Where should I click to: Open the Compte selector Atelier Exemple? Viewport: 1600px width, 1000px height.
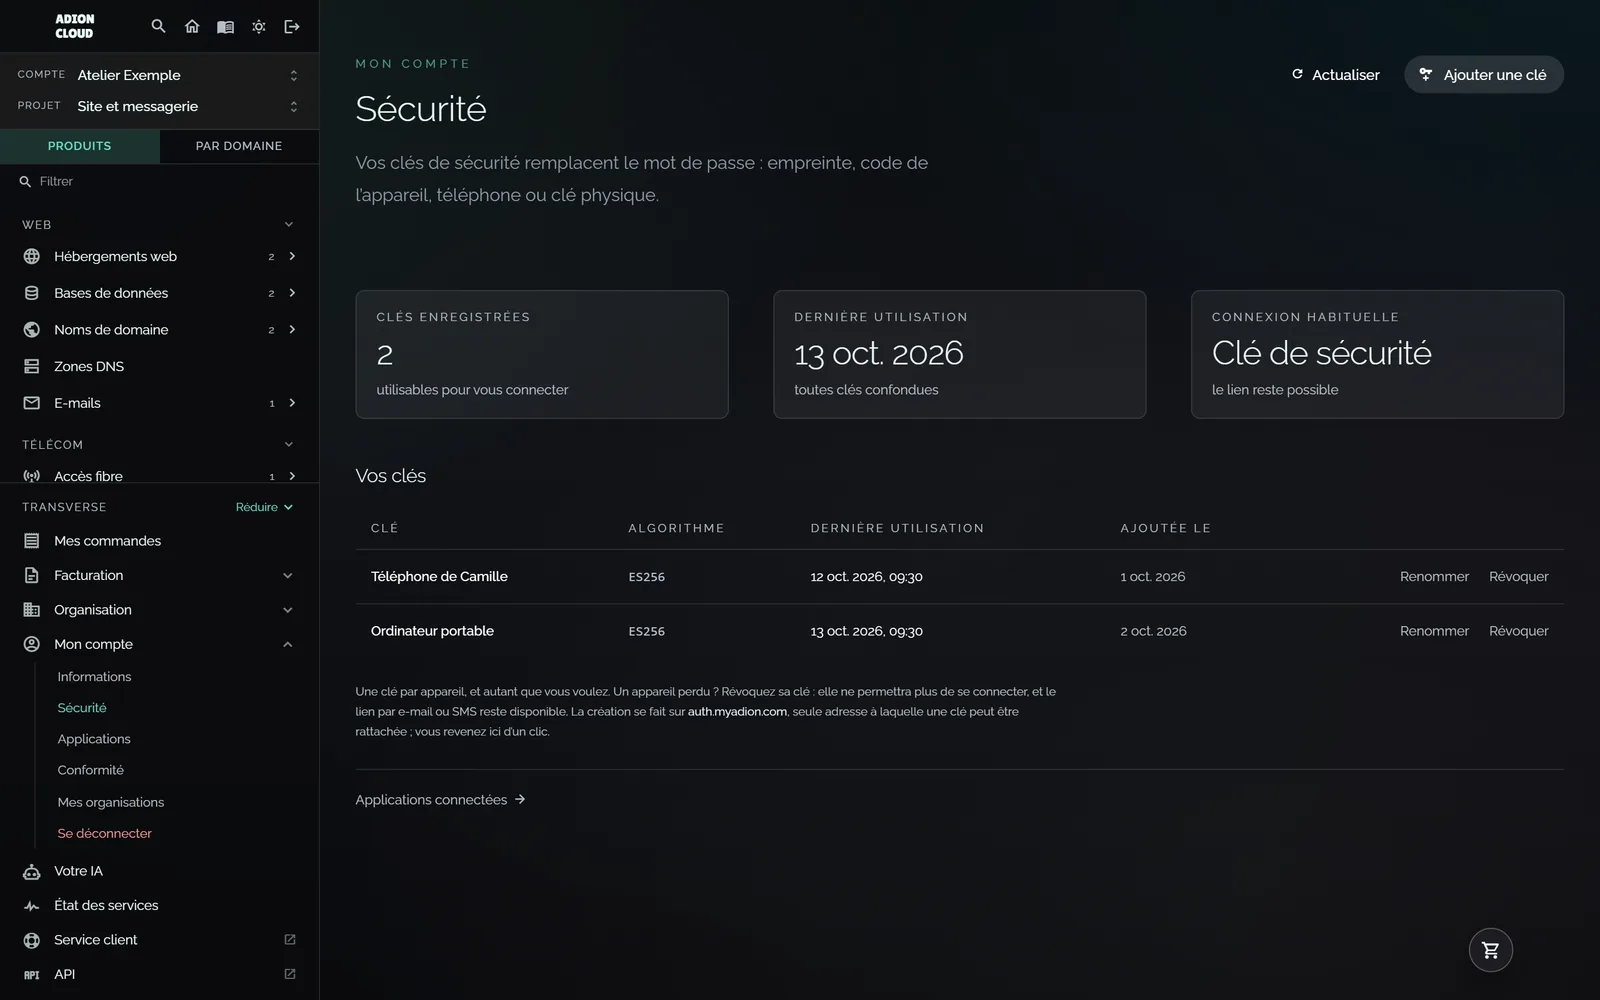[x=159, y=75]
